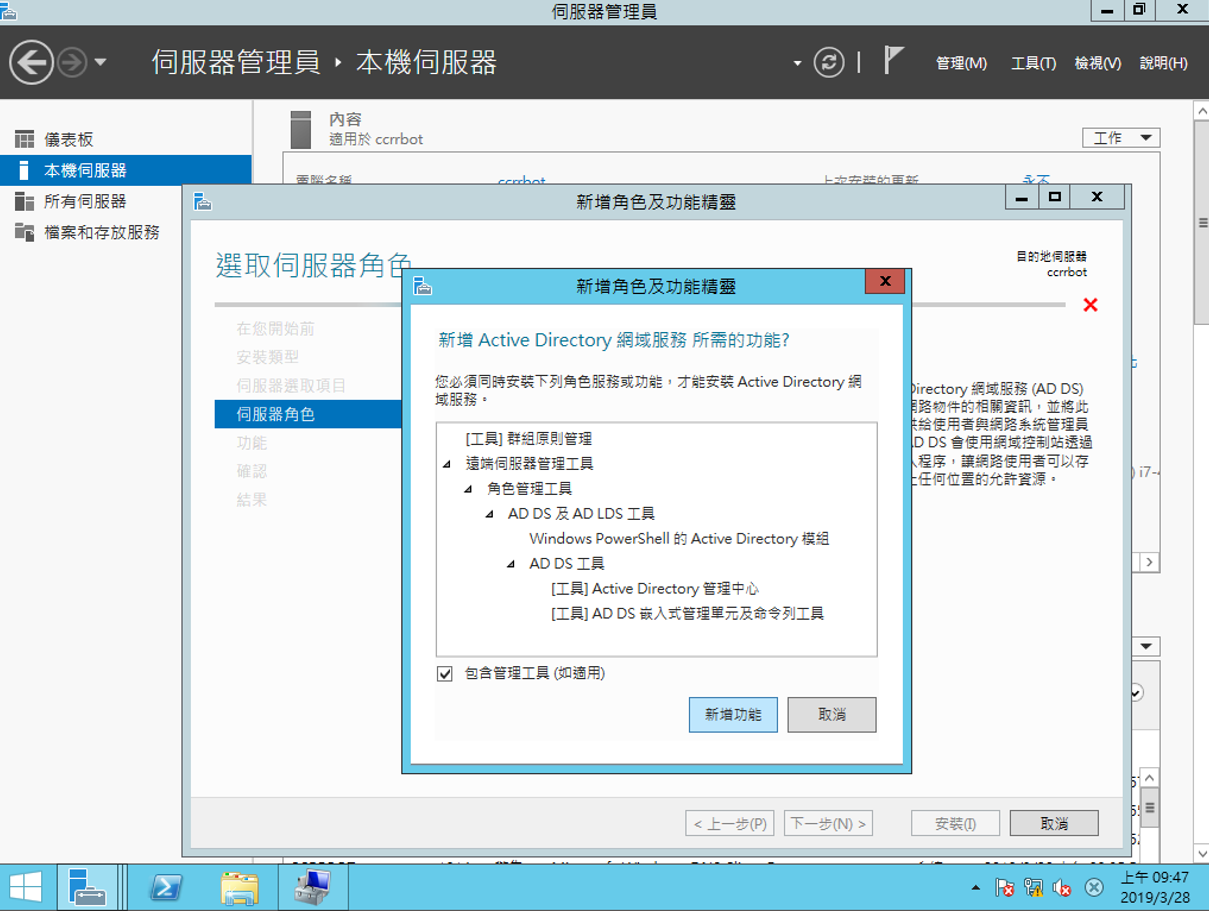Click the network tray icon with warning
Image resolution: width=1209 pixels, height=911 pixels.
[x=1034, y=888]
